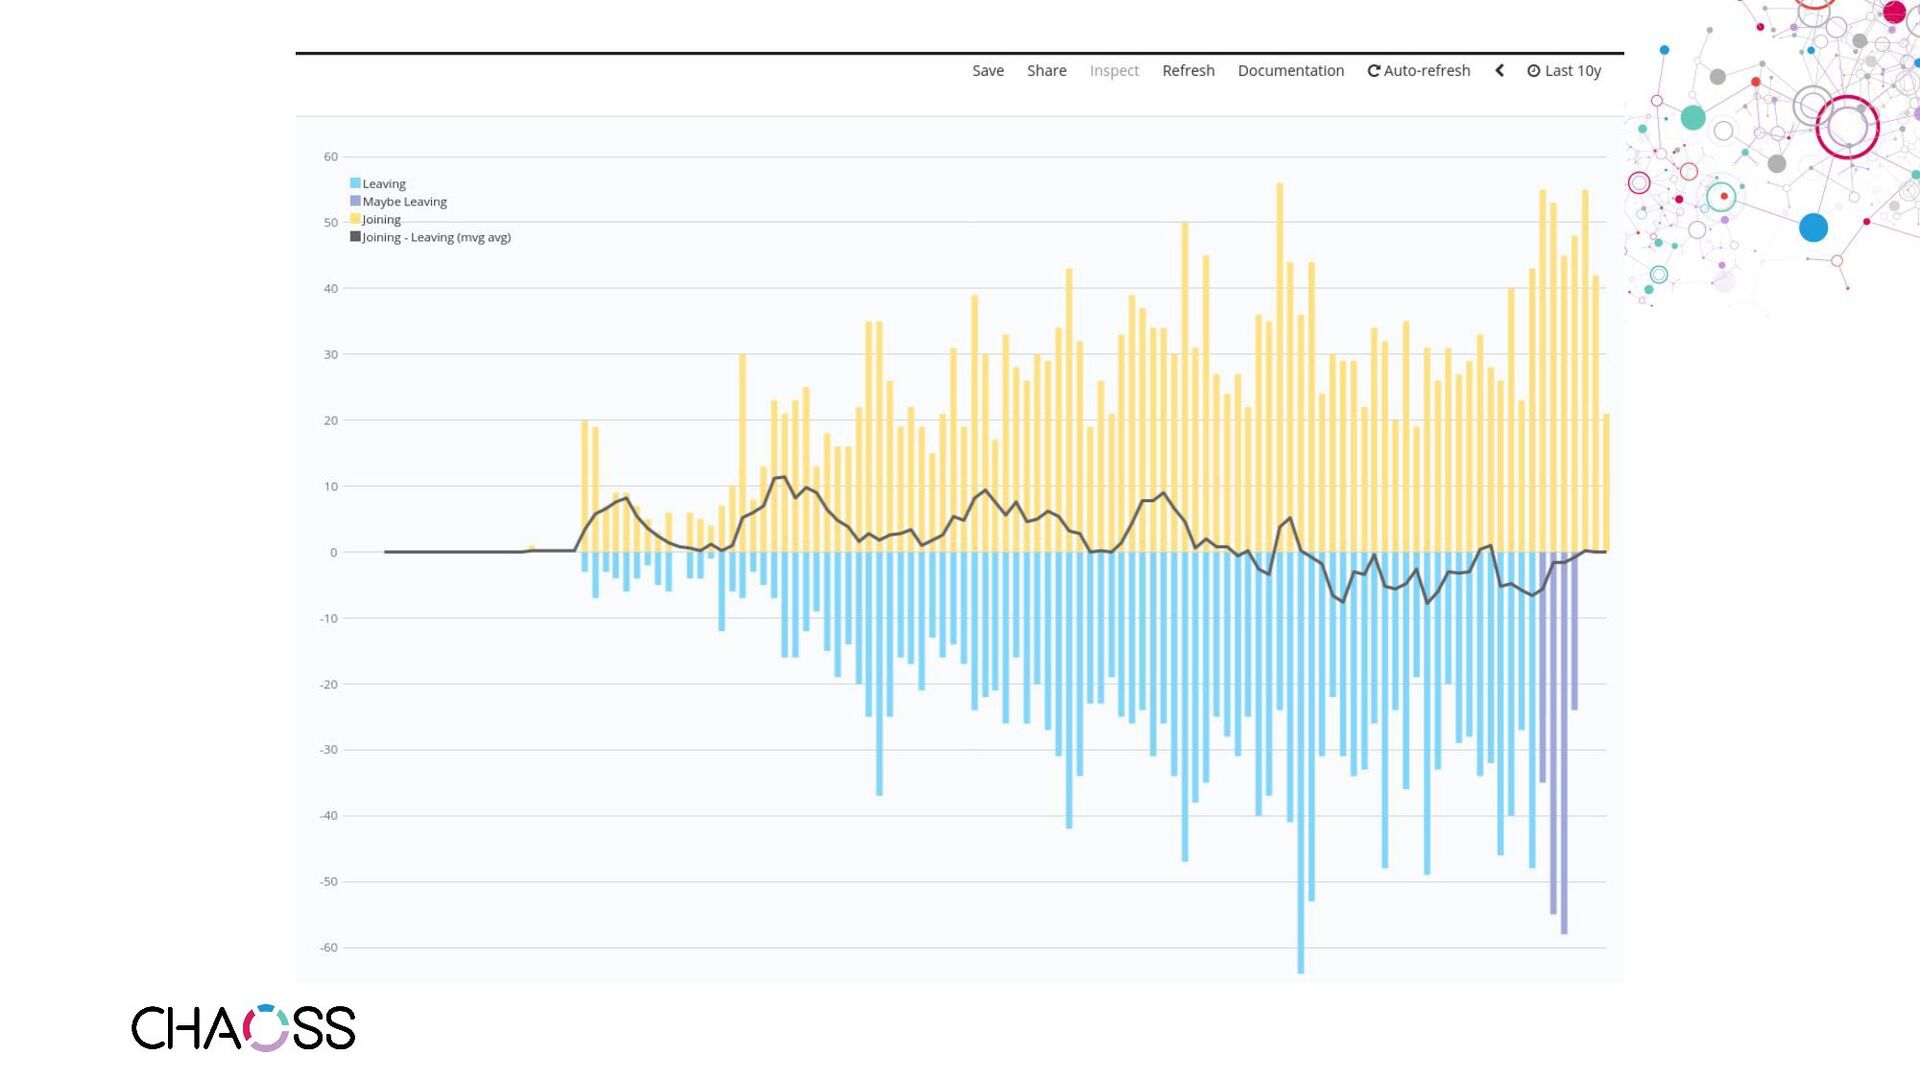Click the Save menu item
1920x1080 pixels.
point(987,71)
